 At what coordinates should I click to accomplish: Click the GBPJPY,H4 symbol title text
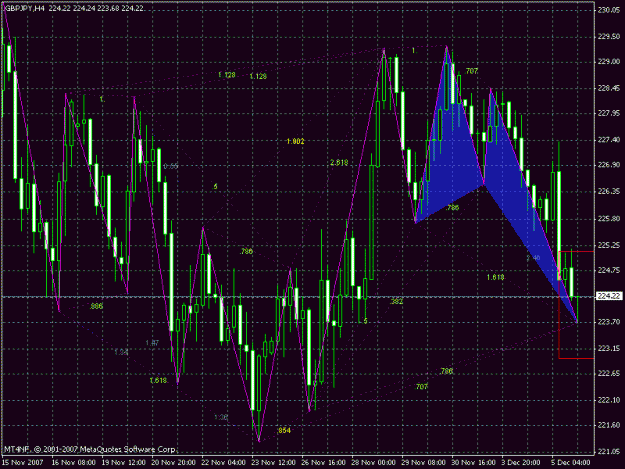[x=25, y=8]
